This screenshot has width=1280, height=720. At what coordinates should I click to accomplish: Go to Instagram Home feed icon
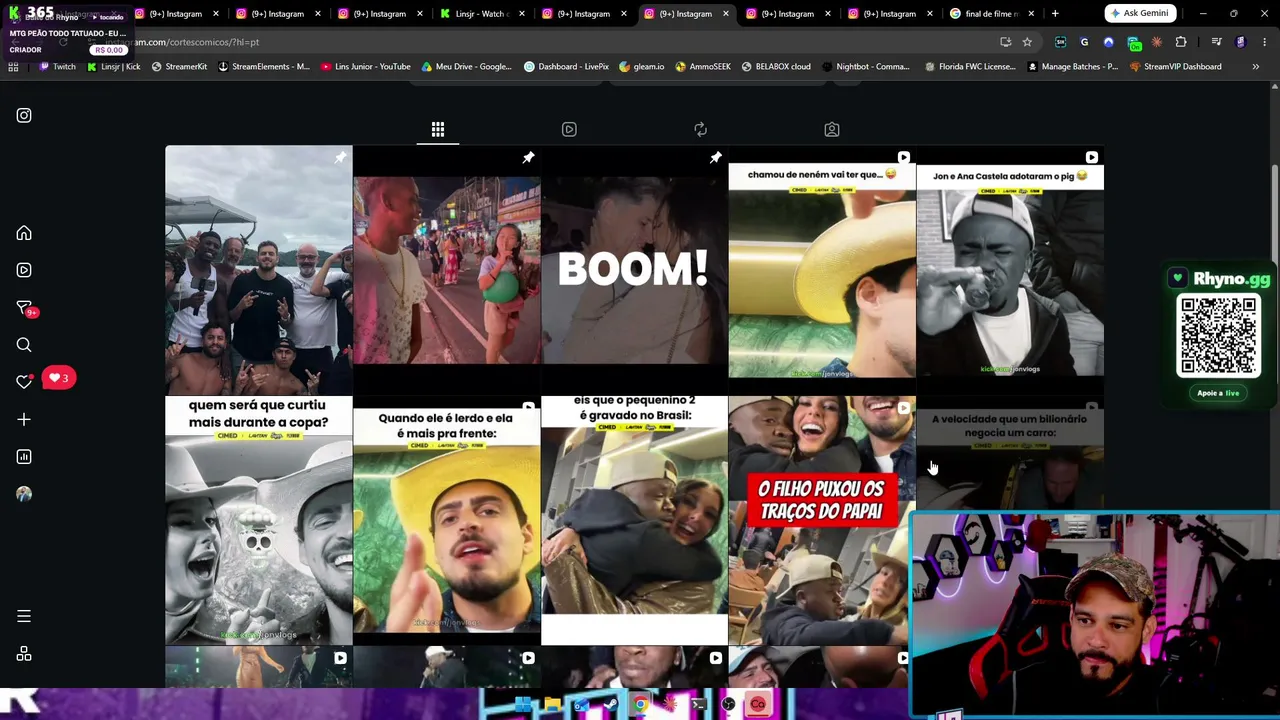[24, 233]
